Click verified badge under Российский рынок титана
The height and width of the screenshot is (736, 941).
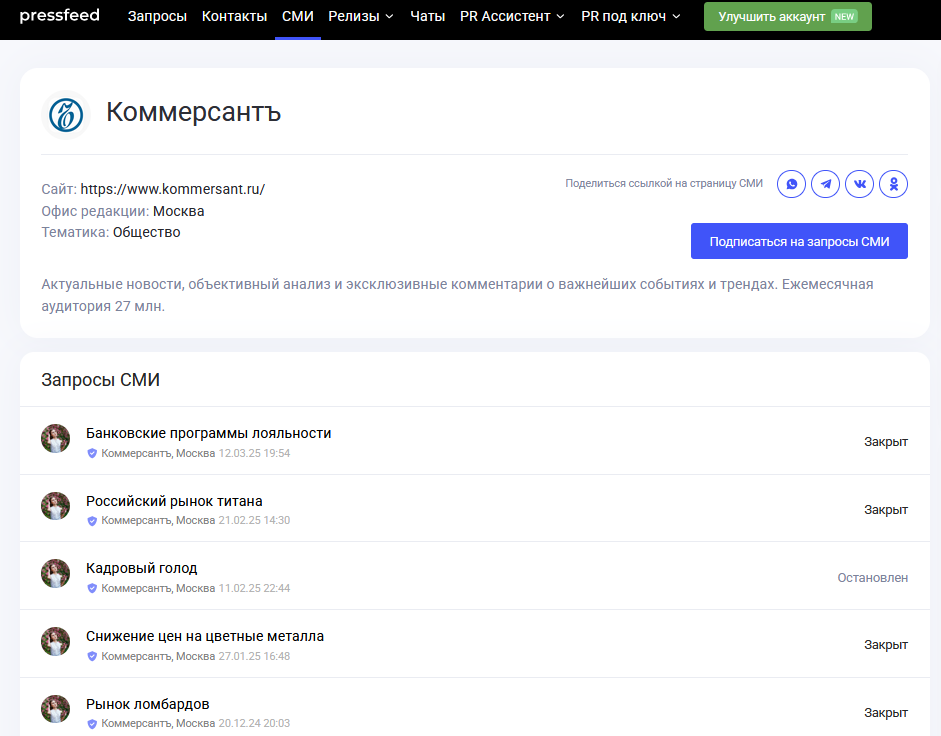pyautogui.click(x=92, y=520)
